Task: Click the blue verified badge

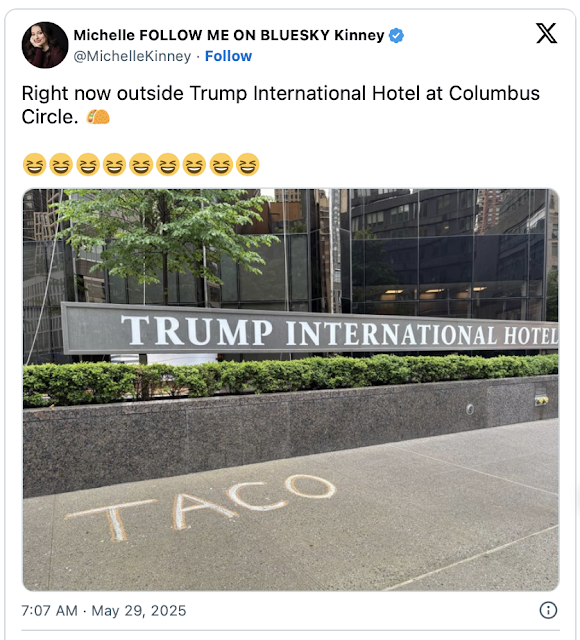Action: (x=396, y=36)
